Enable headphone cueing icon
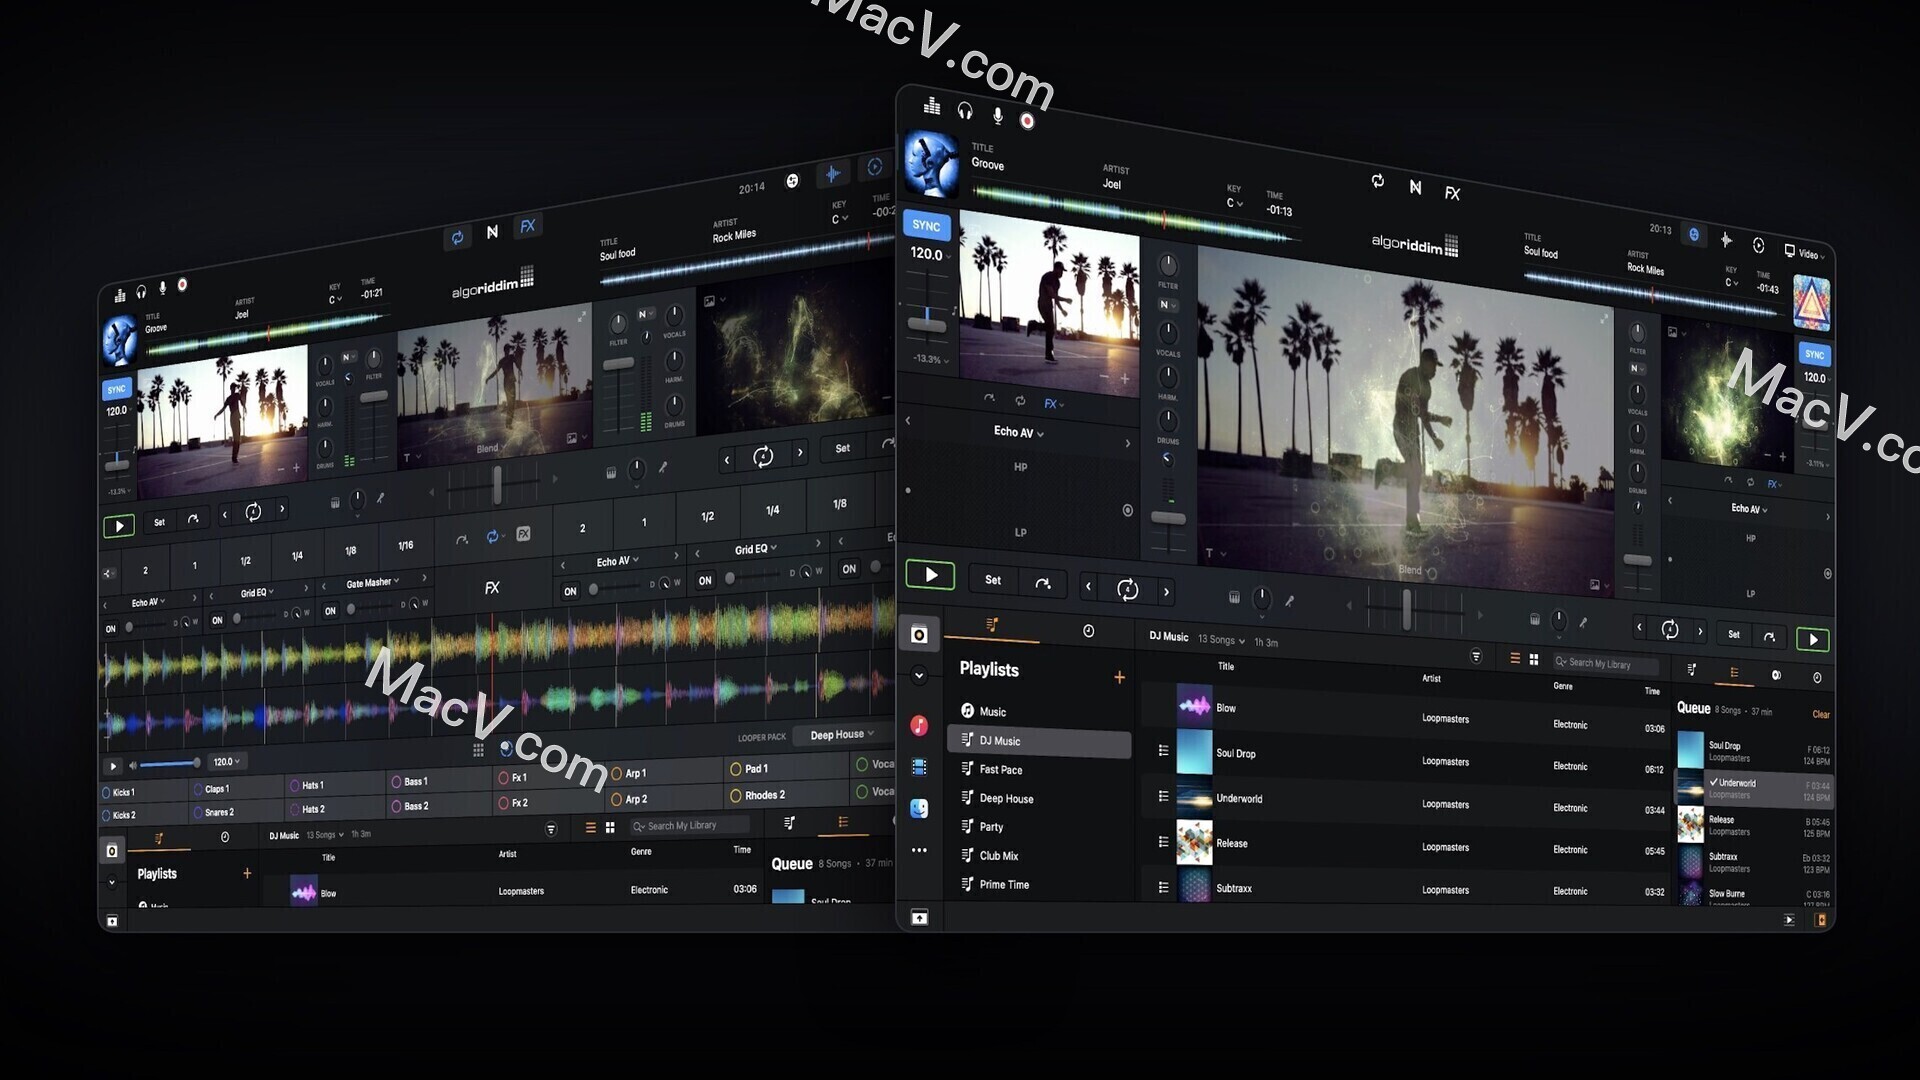The image size is (1920, 1080). 965,110
